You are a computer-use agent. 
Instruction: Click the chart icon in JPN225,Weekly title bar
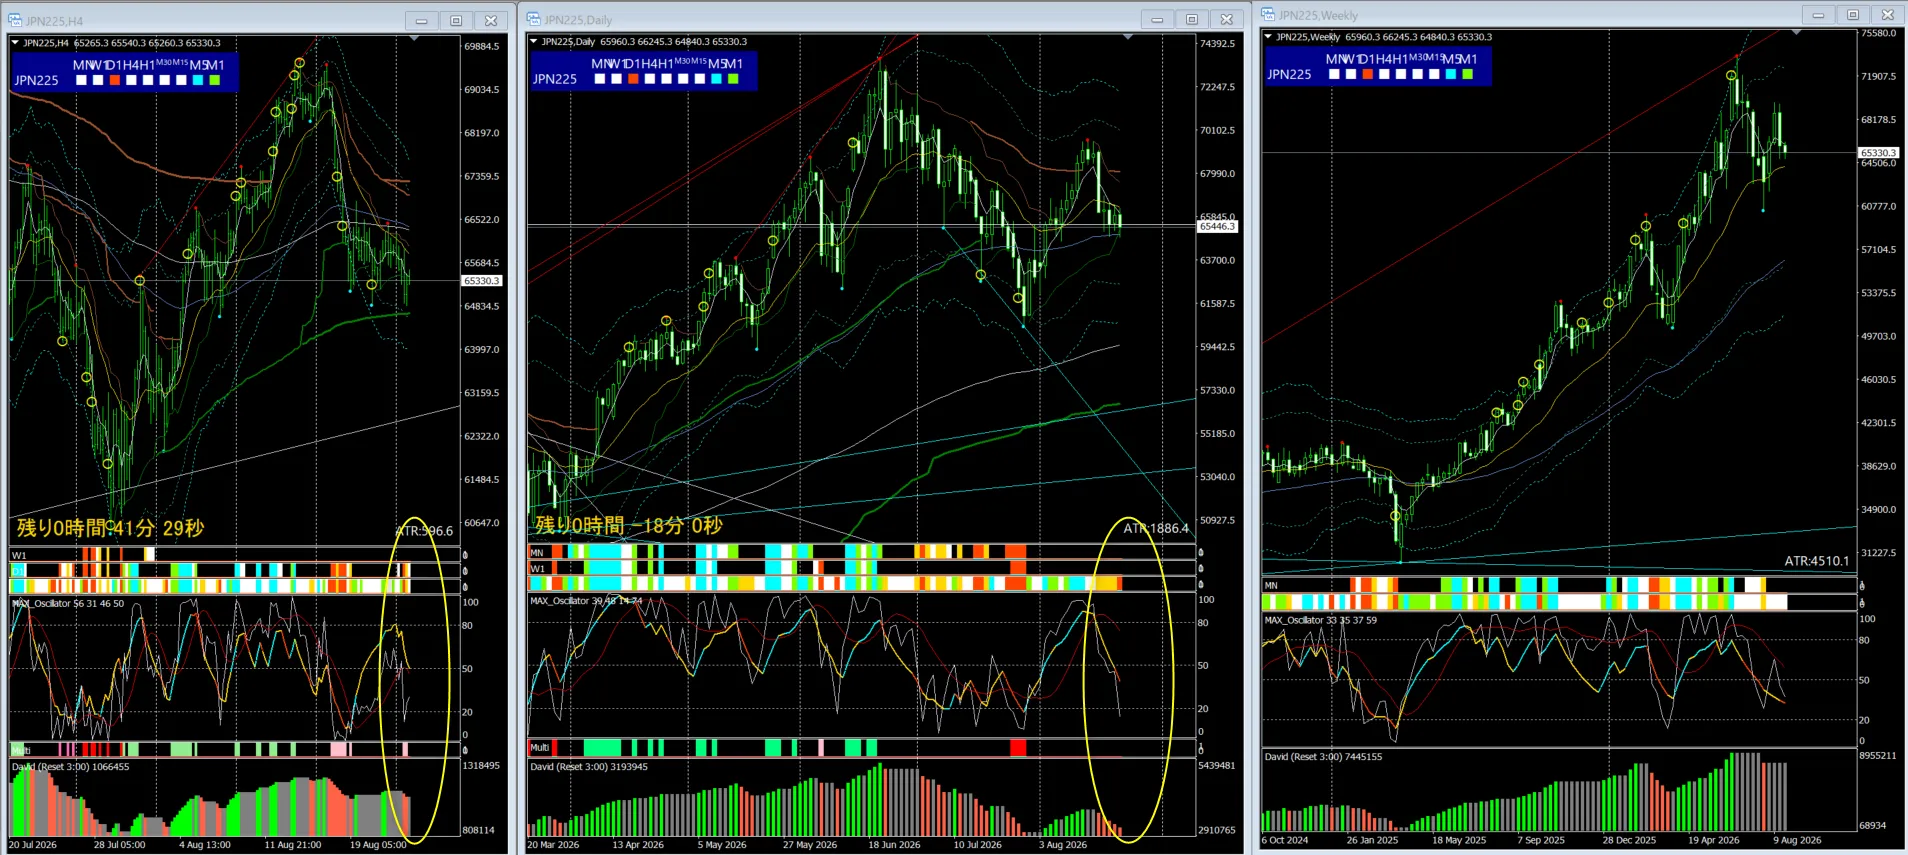click(x=1268, y=14)
